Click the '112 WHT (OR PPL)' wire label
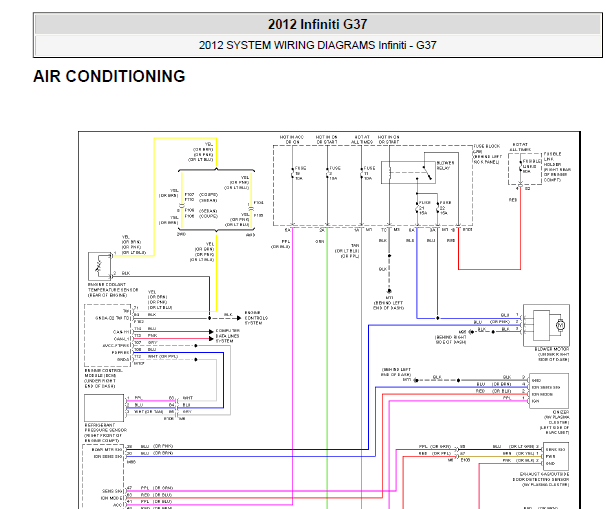Image resolution: width=606 pixels, height=509 pixels. [x=156, y=356]
